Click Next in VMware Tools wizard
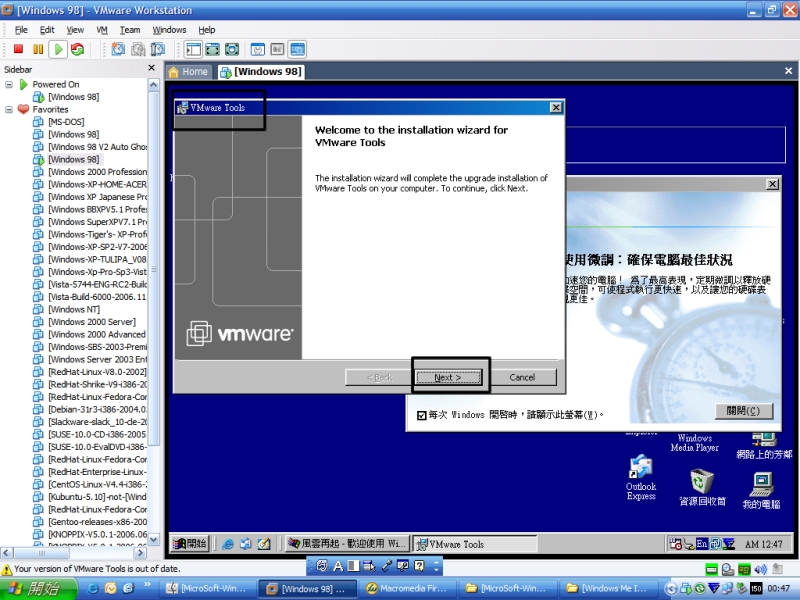The height and width of the screenshot is (600, 800). tap(448, 378)
